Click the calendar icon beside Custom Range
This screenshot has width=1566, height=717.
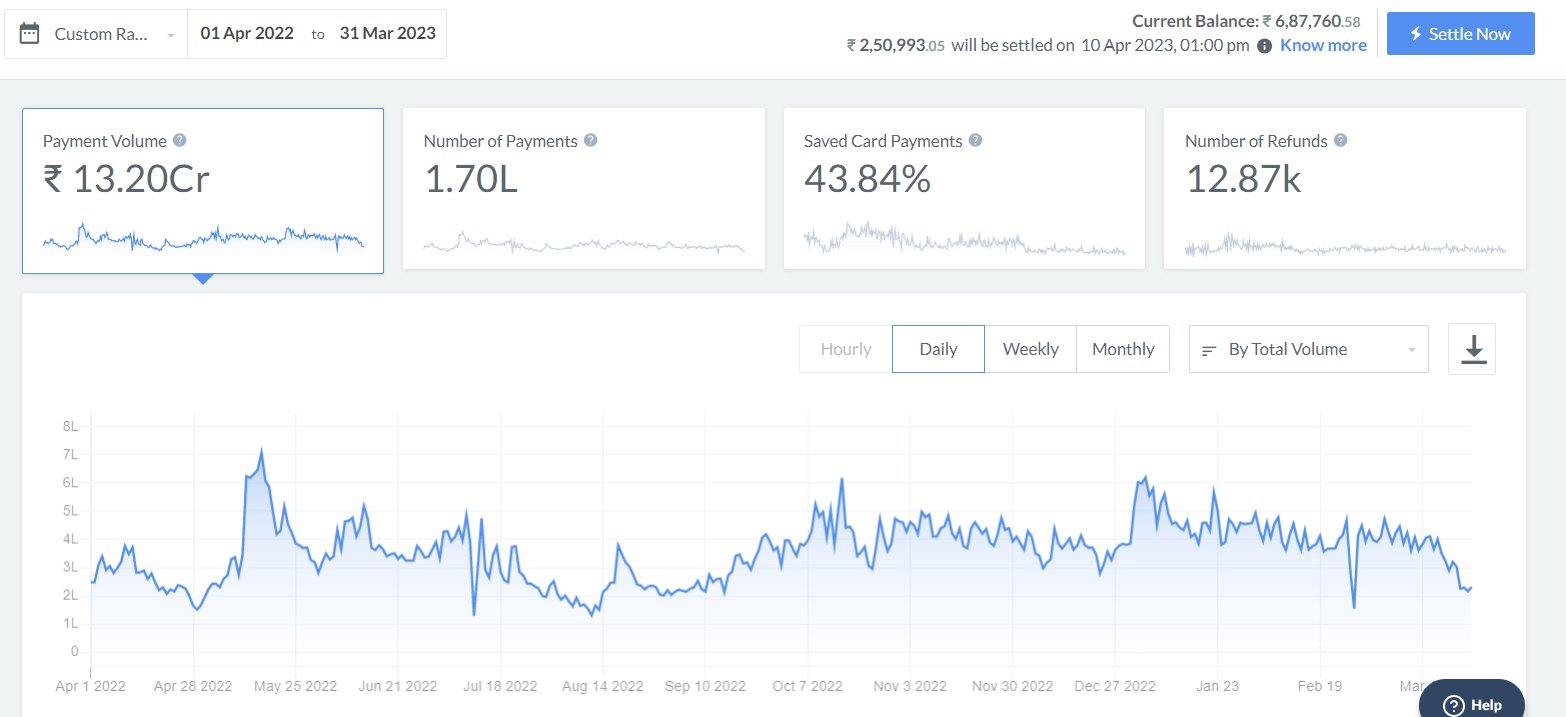pyautogui.click(x=30, y=34)
